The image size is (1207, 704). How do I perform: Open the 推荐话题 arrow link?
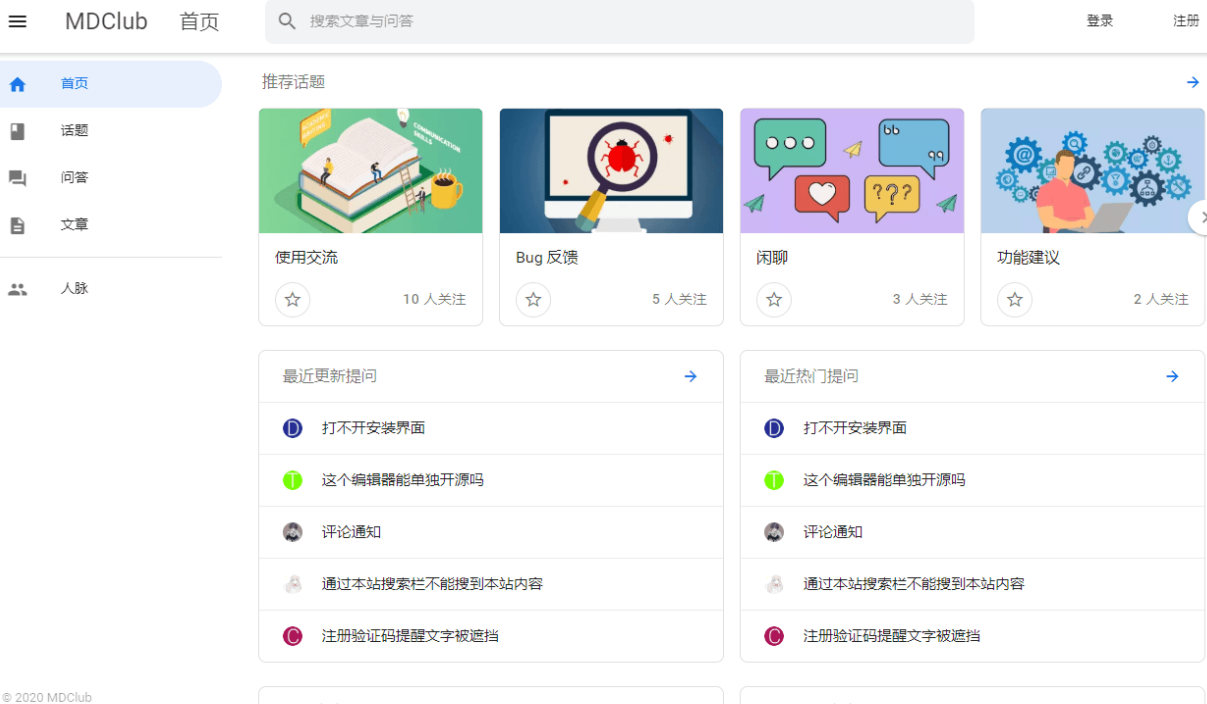(1192, 82)
